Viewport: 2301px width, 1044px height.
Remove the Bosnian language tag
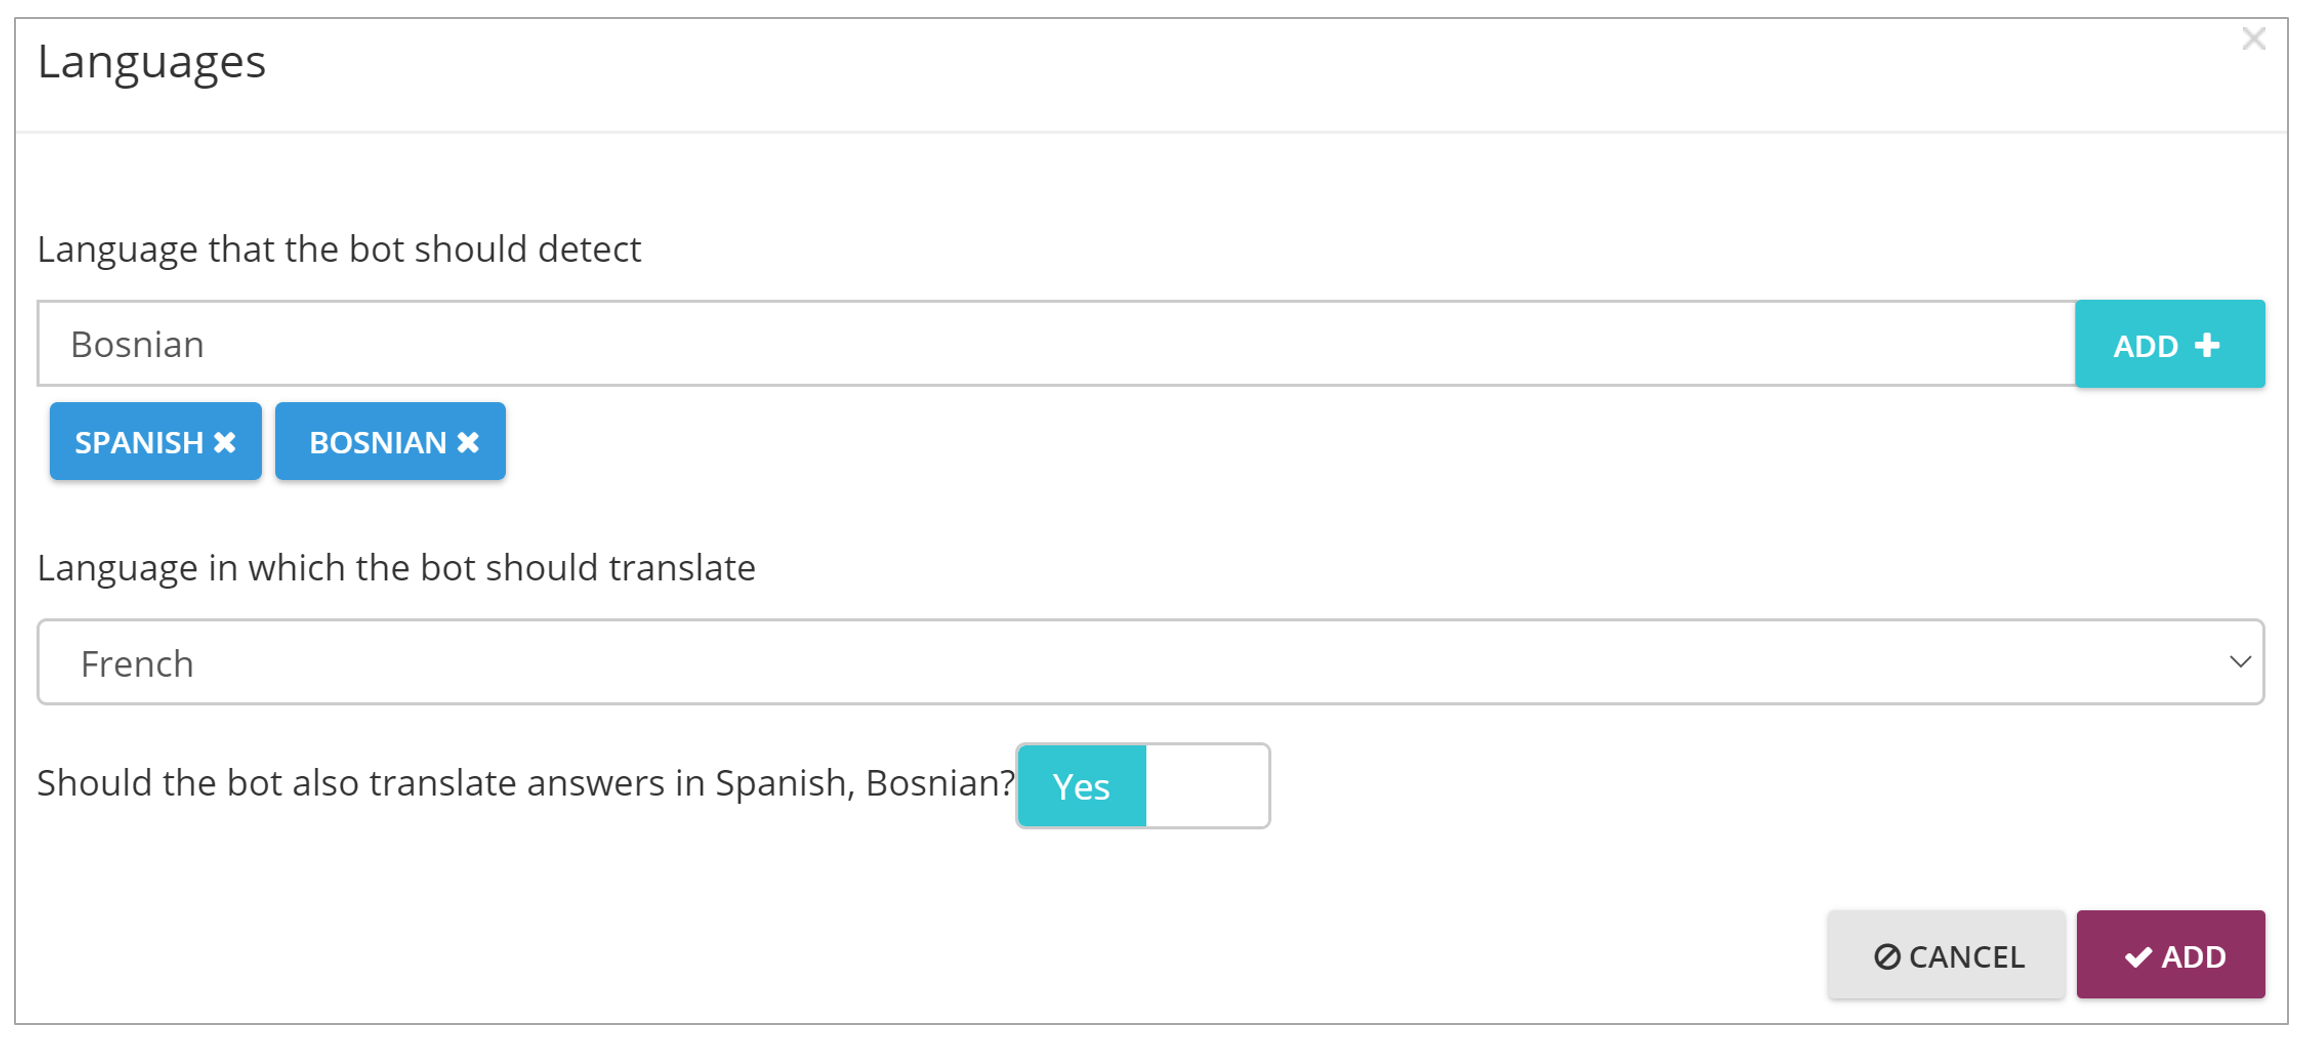coord(468,442)
